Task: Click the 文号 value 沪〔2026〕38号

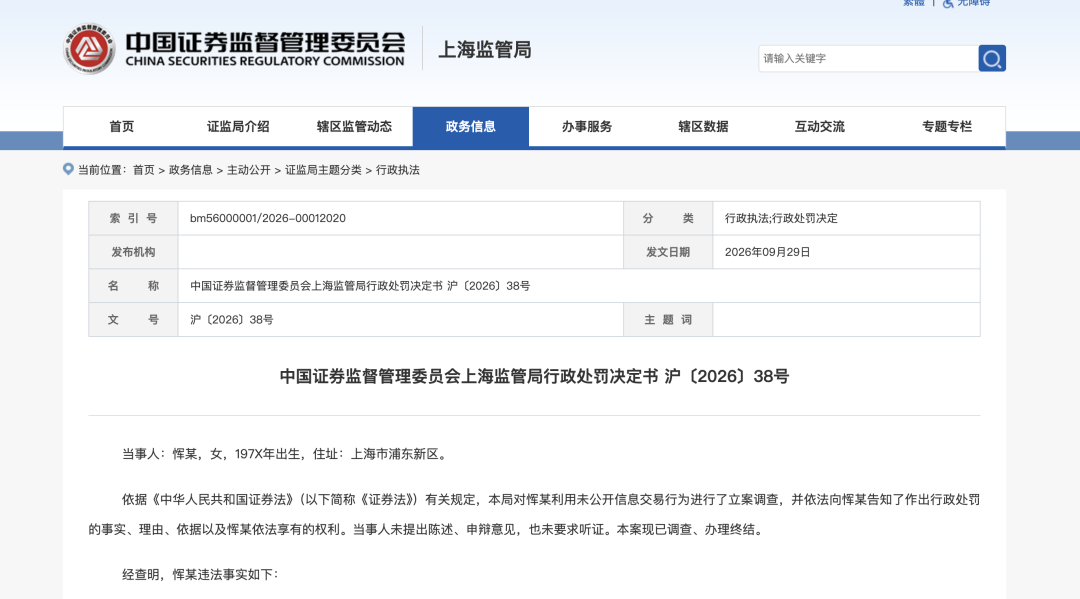Action: tap(231, 319)
